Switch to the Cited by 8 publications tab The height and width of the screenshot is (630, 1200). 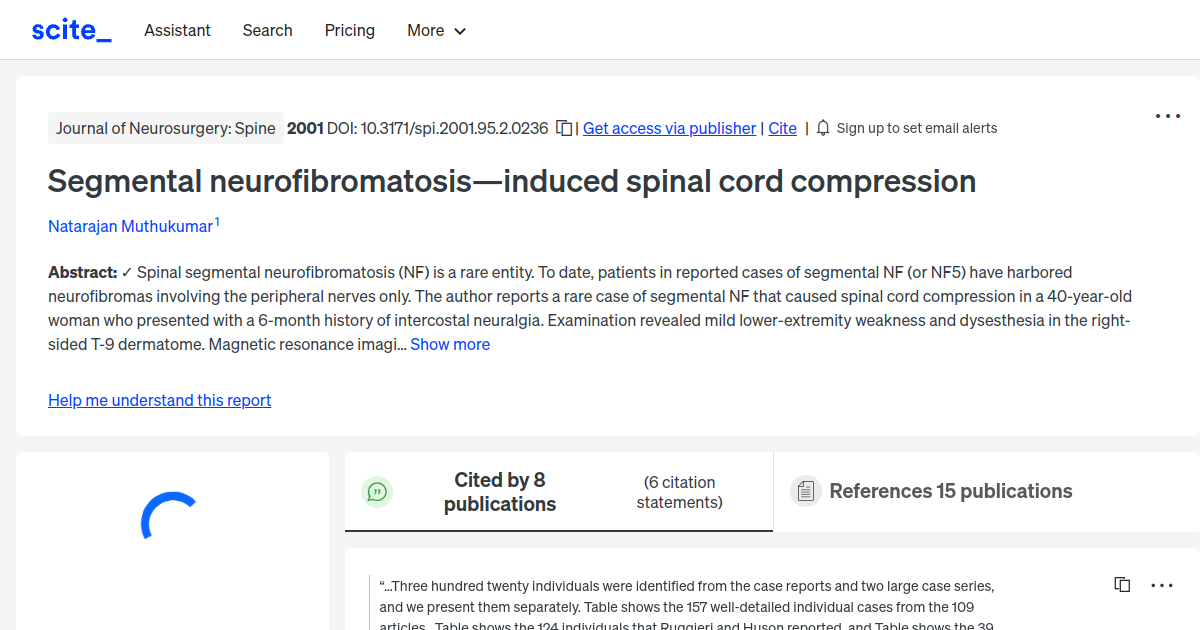(500, 491)
